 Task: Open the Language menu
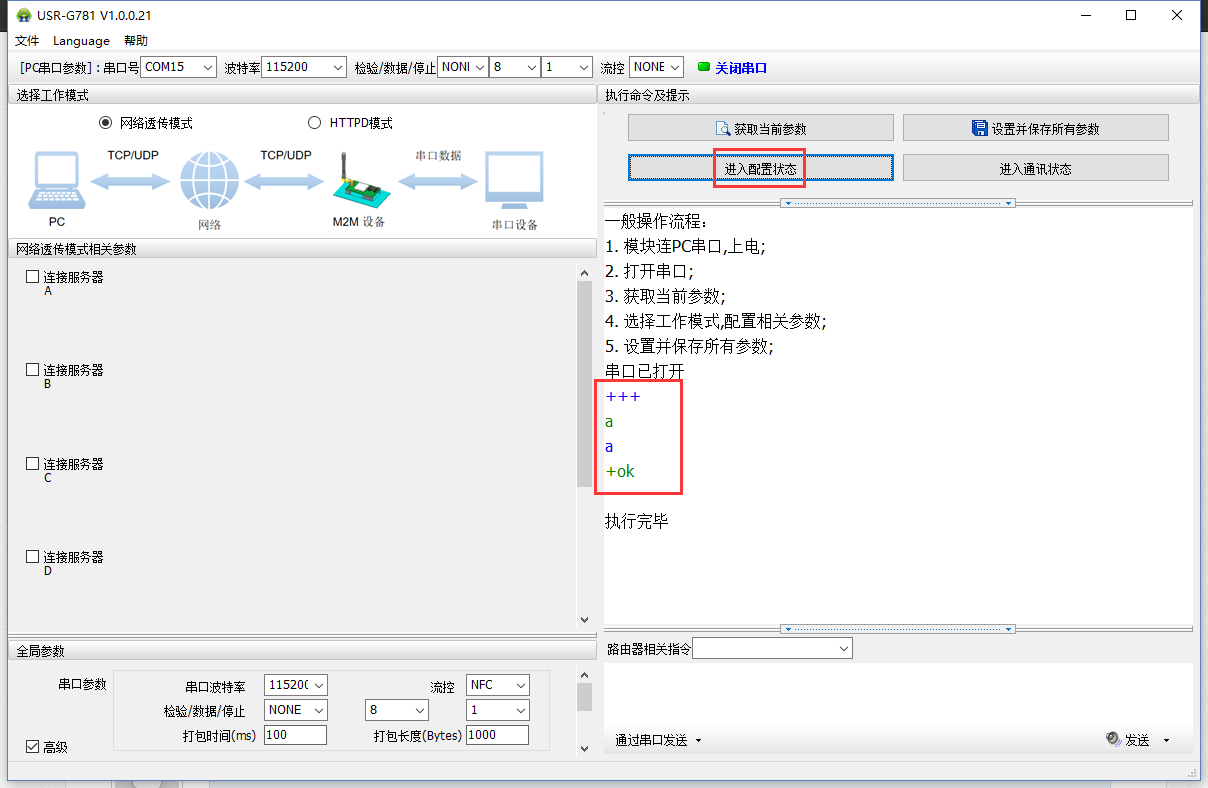pos(81,41)
